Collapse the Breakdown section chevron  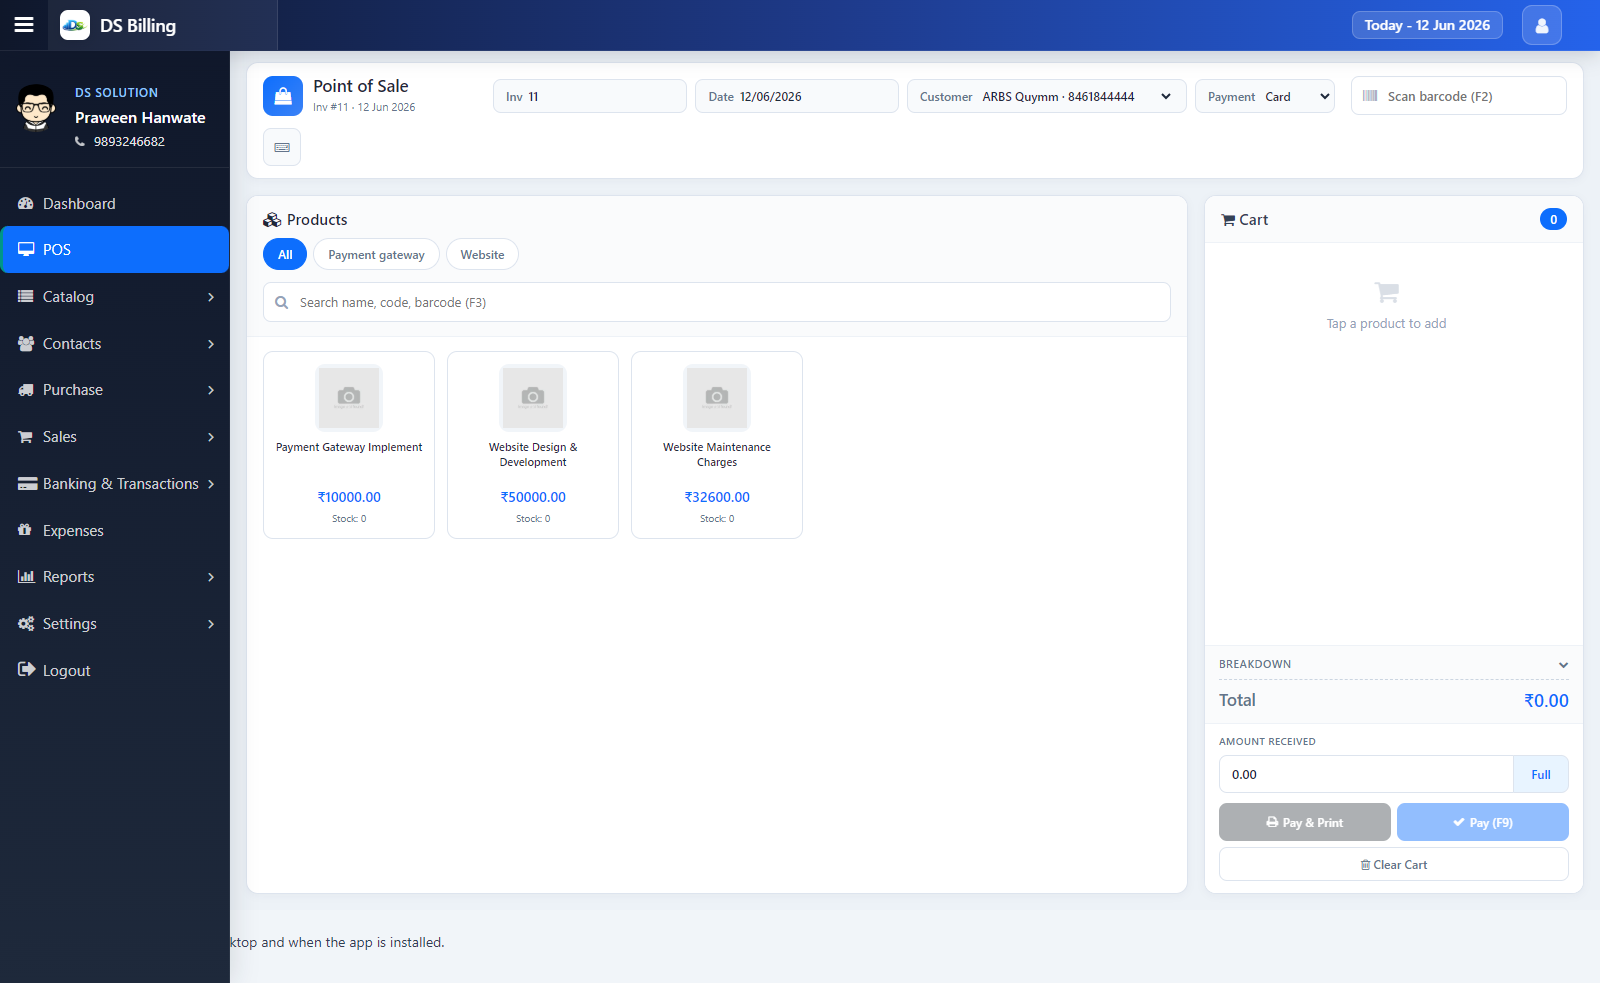click(1563, 665)
